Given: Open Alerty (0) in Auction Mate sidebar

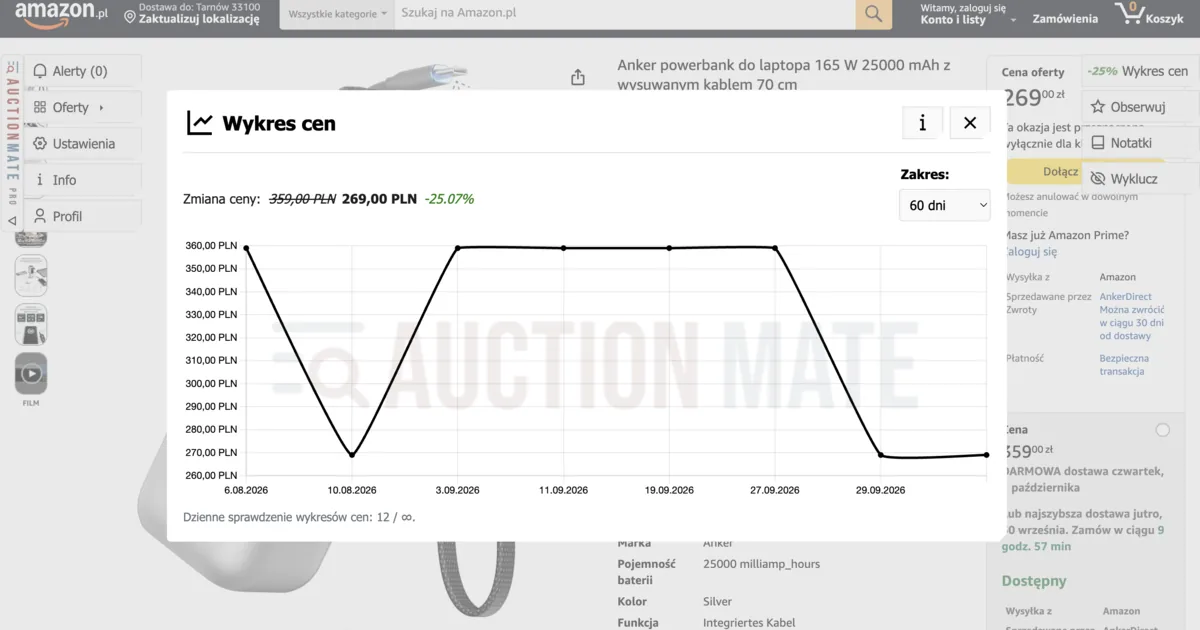Looking at the screenshot, I should (82, 71).
